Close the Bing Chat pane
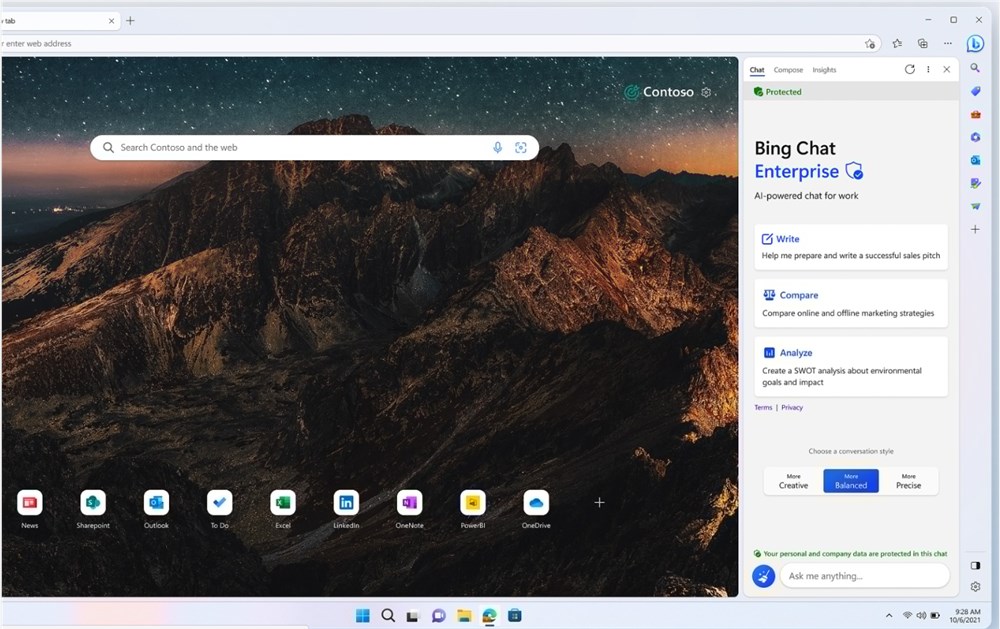This screenshot has width=1000, height=629. coord(946,70)
